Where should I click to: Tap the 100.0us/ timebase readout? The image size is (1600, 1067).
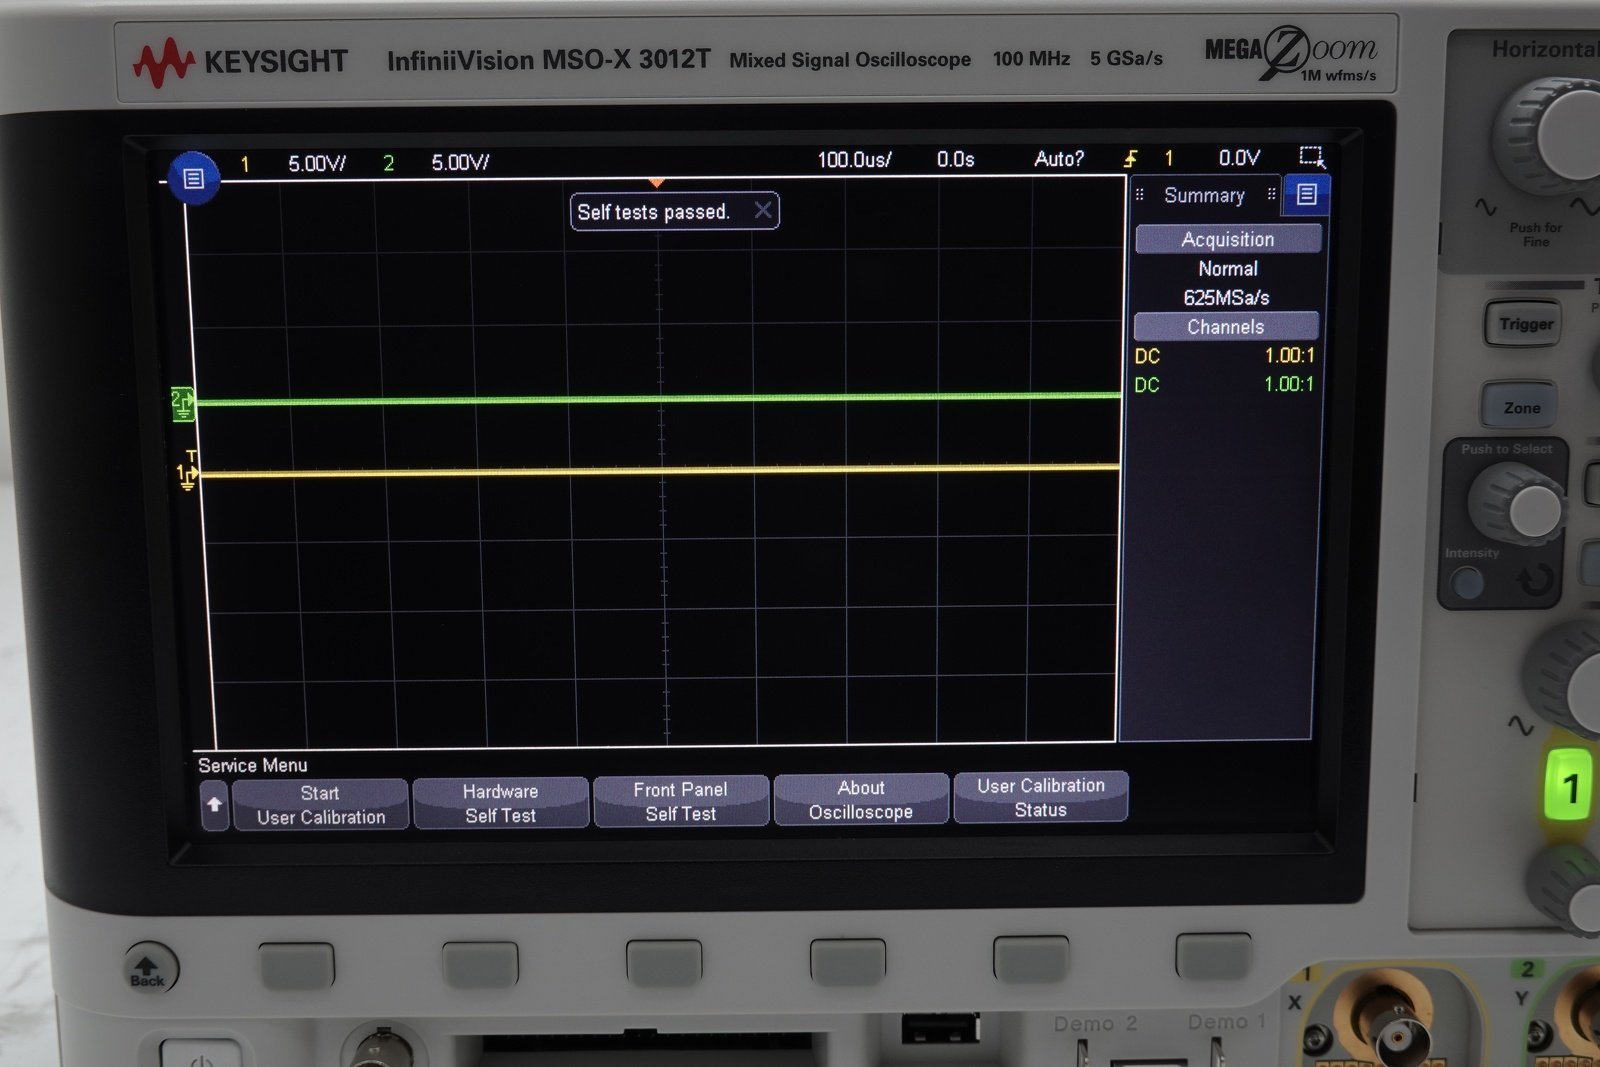point(854,159)
